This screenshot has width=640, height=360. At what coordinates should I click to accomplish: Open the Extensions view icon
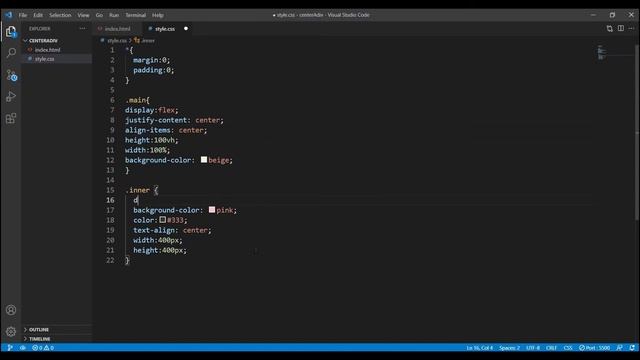11,119
